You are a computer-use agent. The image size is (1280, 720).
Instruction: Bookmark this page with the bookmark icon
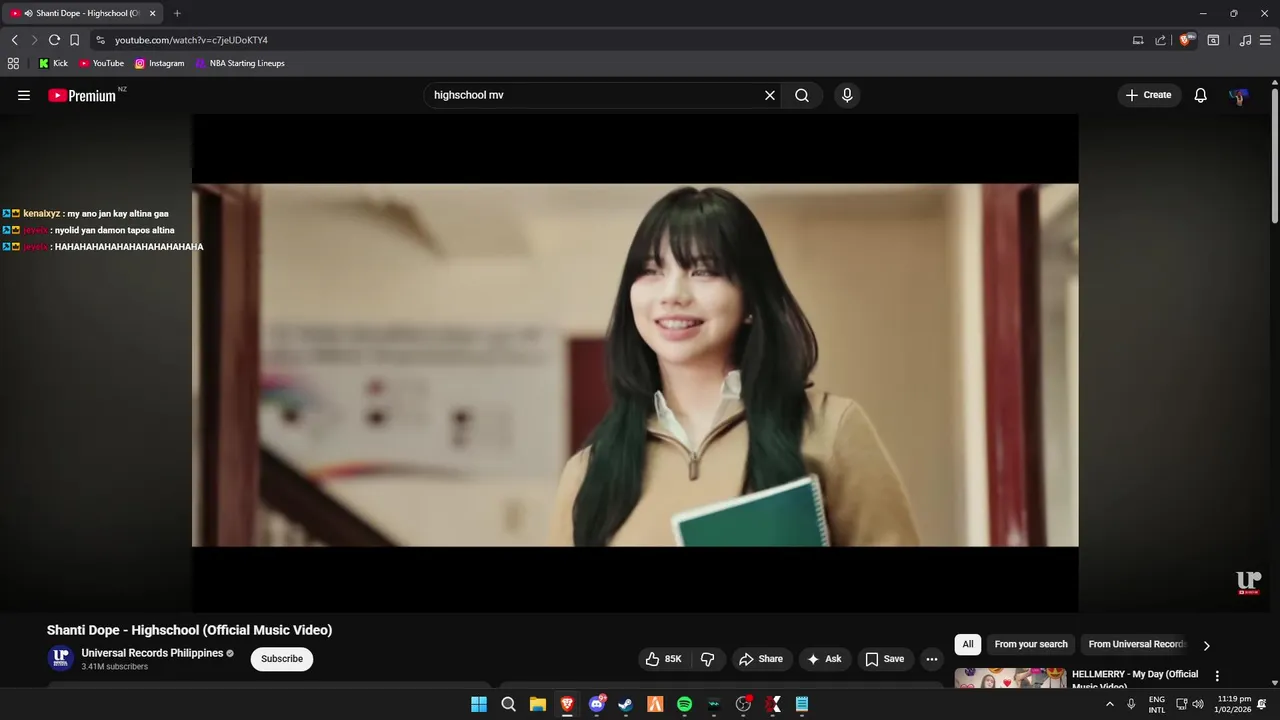[x=74, y=40]
